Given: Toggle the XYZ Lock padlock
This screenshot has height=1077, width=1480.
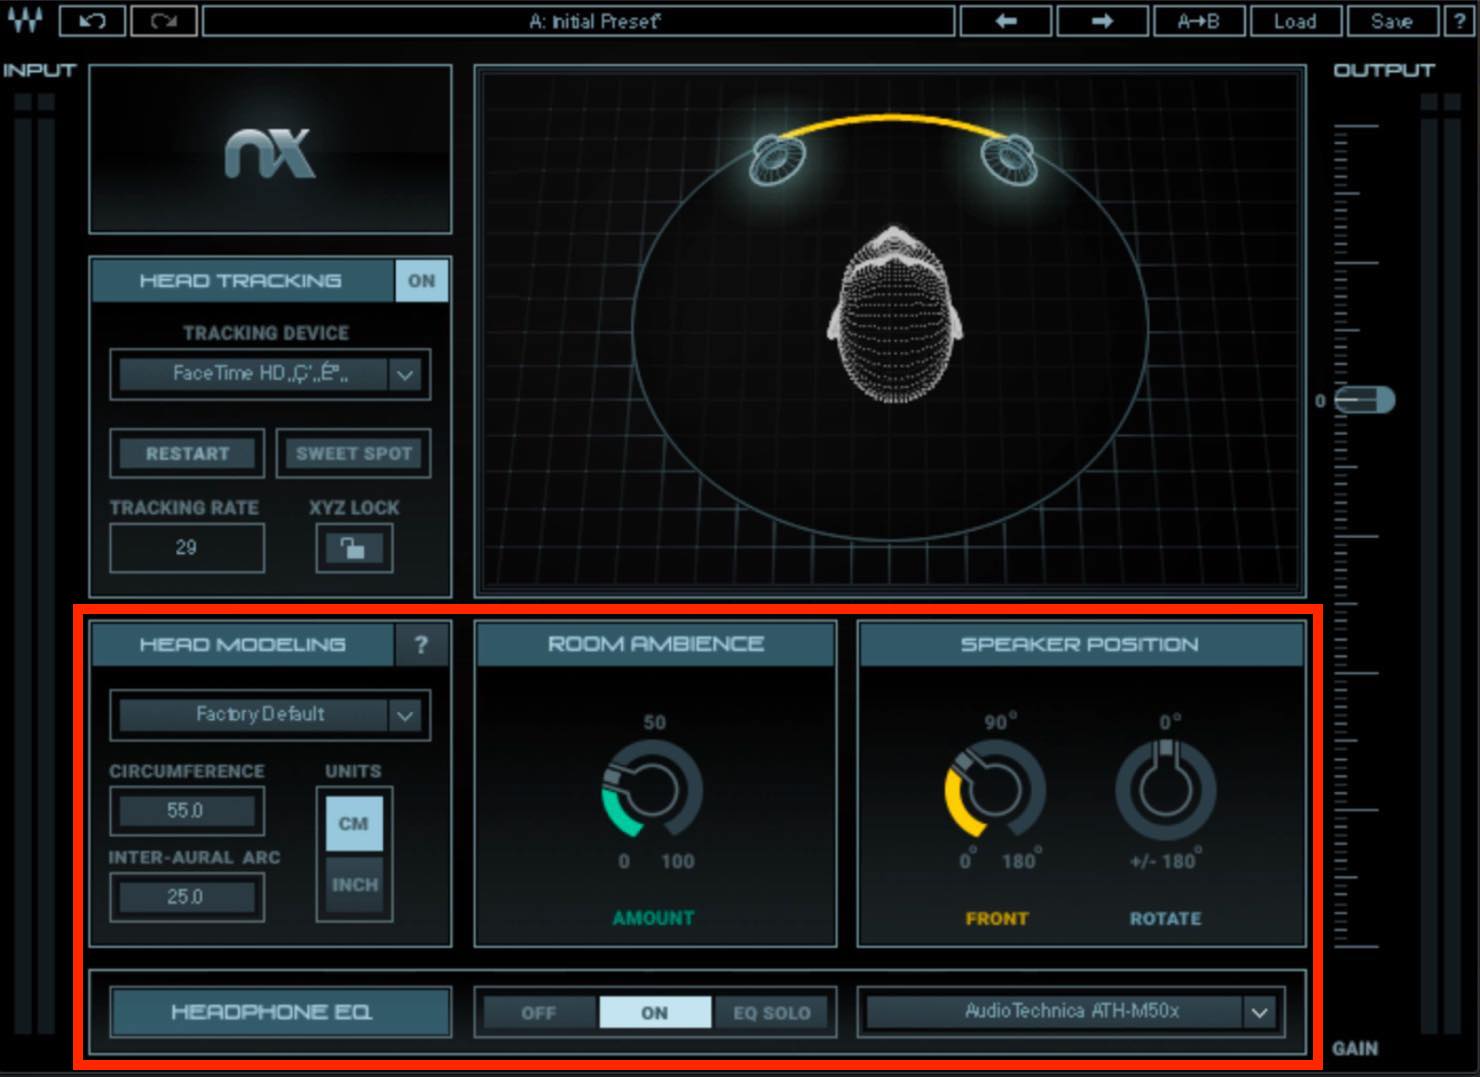Looking at the screenshot, I should point(354,548).
